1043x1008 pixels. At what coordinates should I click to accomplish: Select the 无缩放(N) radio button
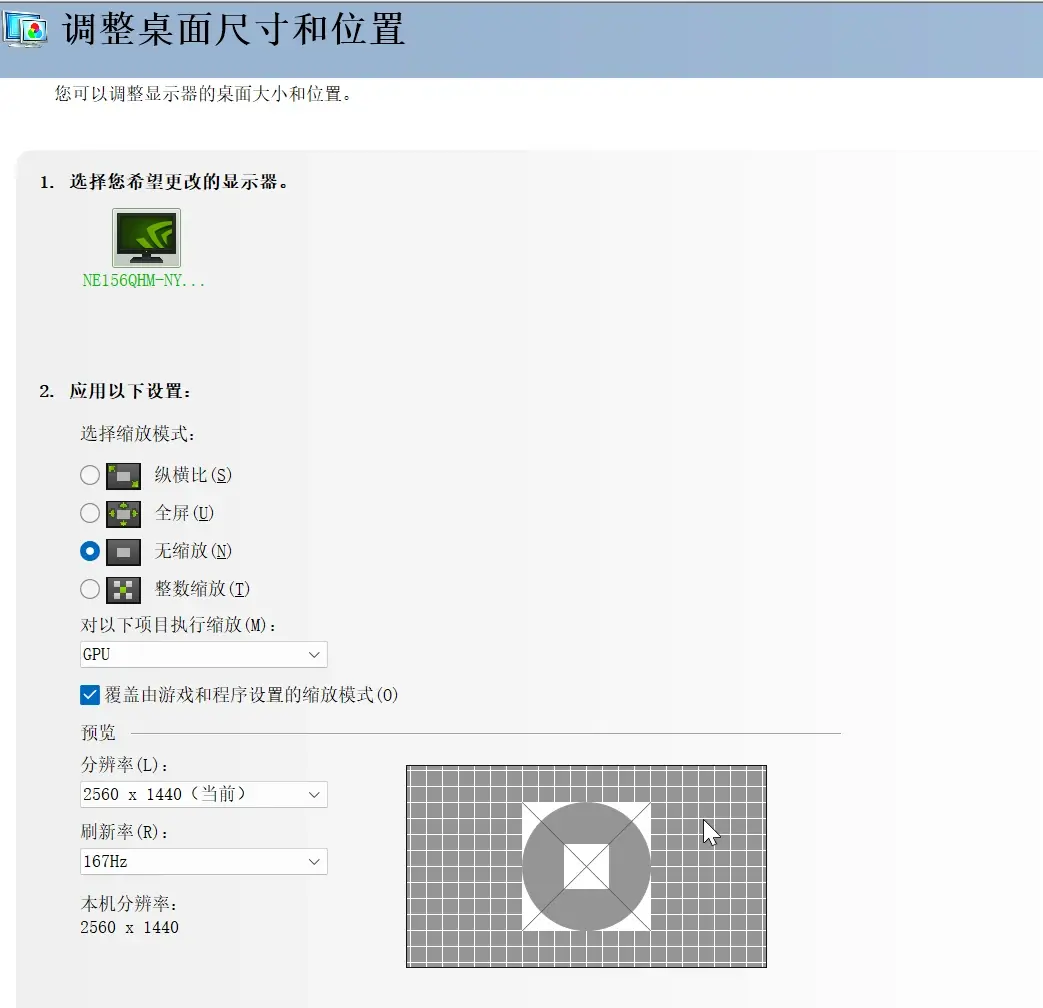click(x=90, y=551)
